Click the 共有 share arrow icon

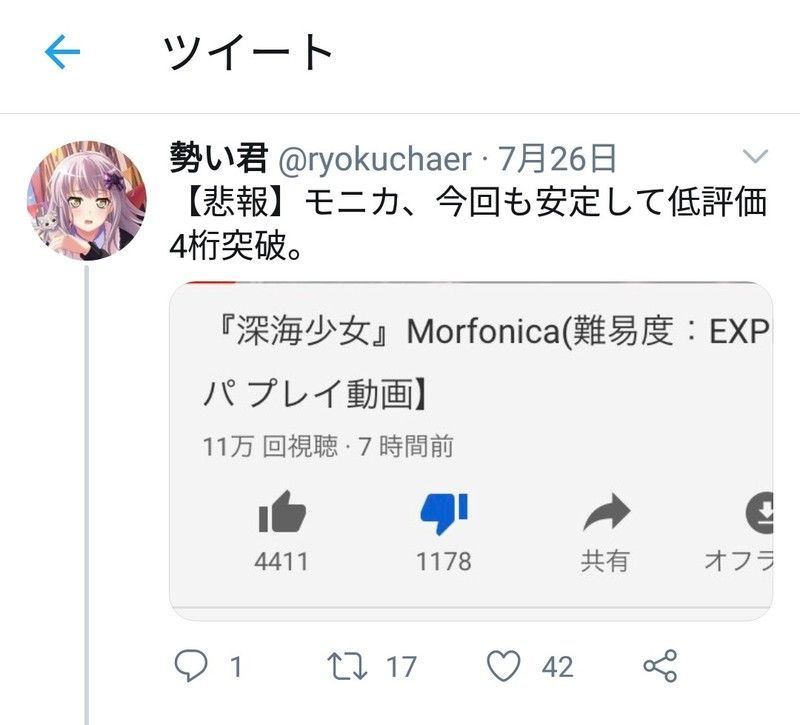[607, 512]
